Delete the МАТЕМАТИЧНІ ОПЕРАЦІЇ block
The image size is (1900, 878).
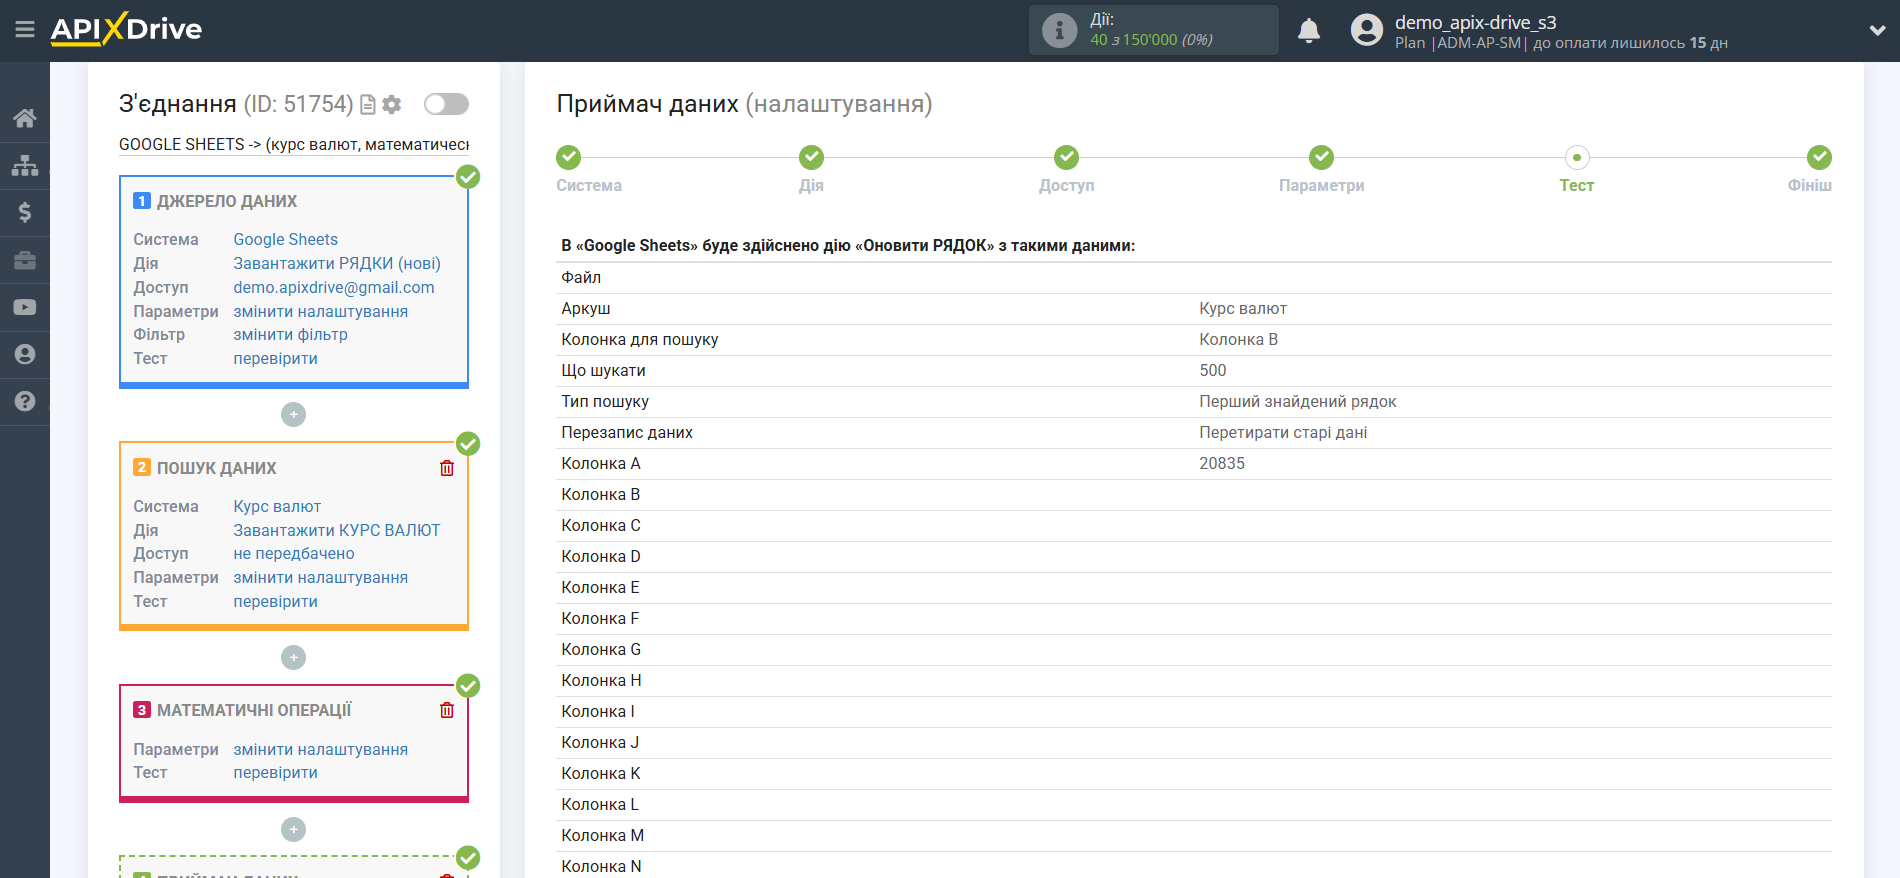(x=447, y=710)
